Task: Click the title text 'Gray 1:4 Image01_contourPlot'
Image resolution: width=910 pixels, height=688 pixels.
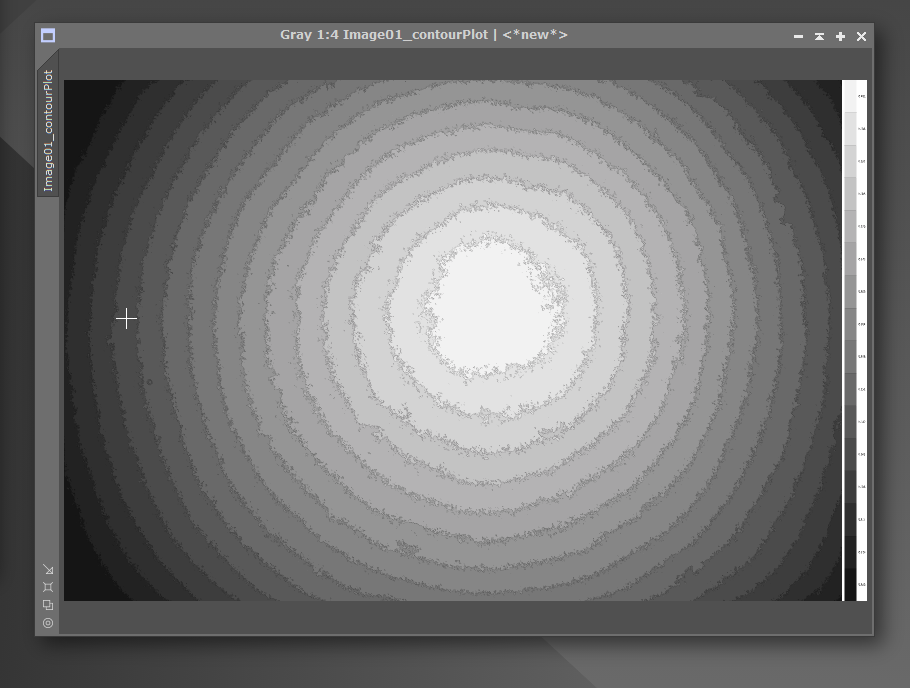Action: 384,35
